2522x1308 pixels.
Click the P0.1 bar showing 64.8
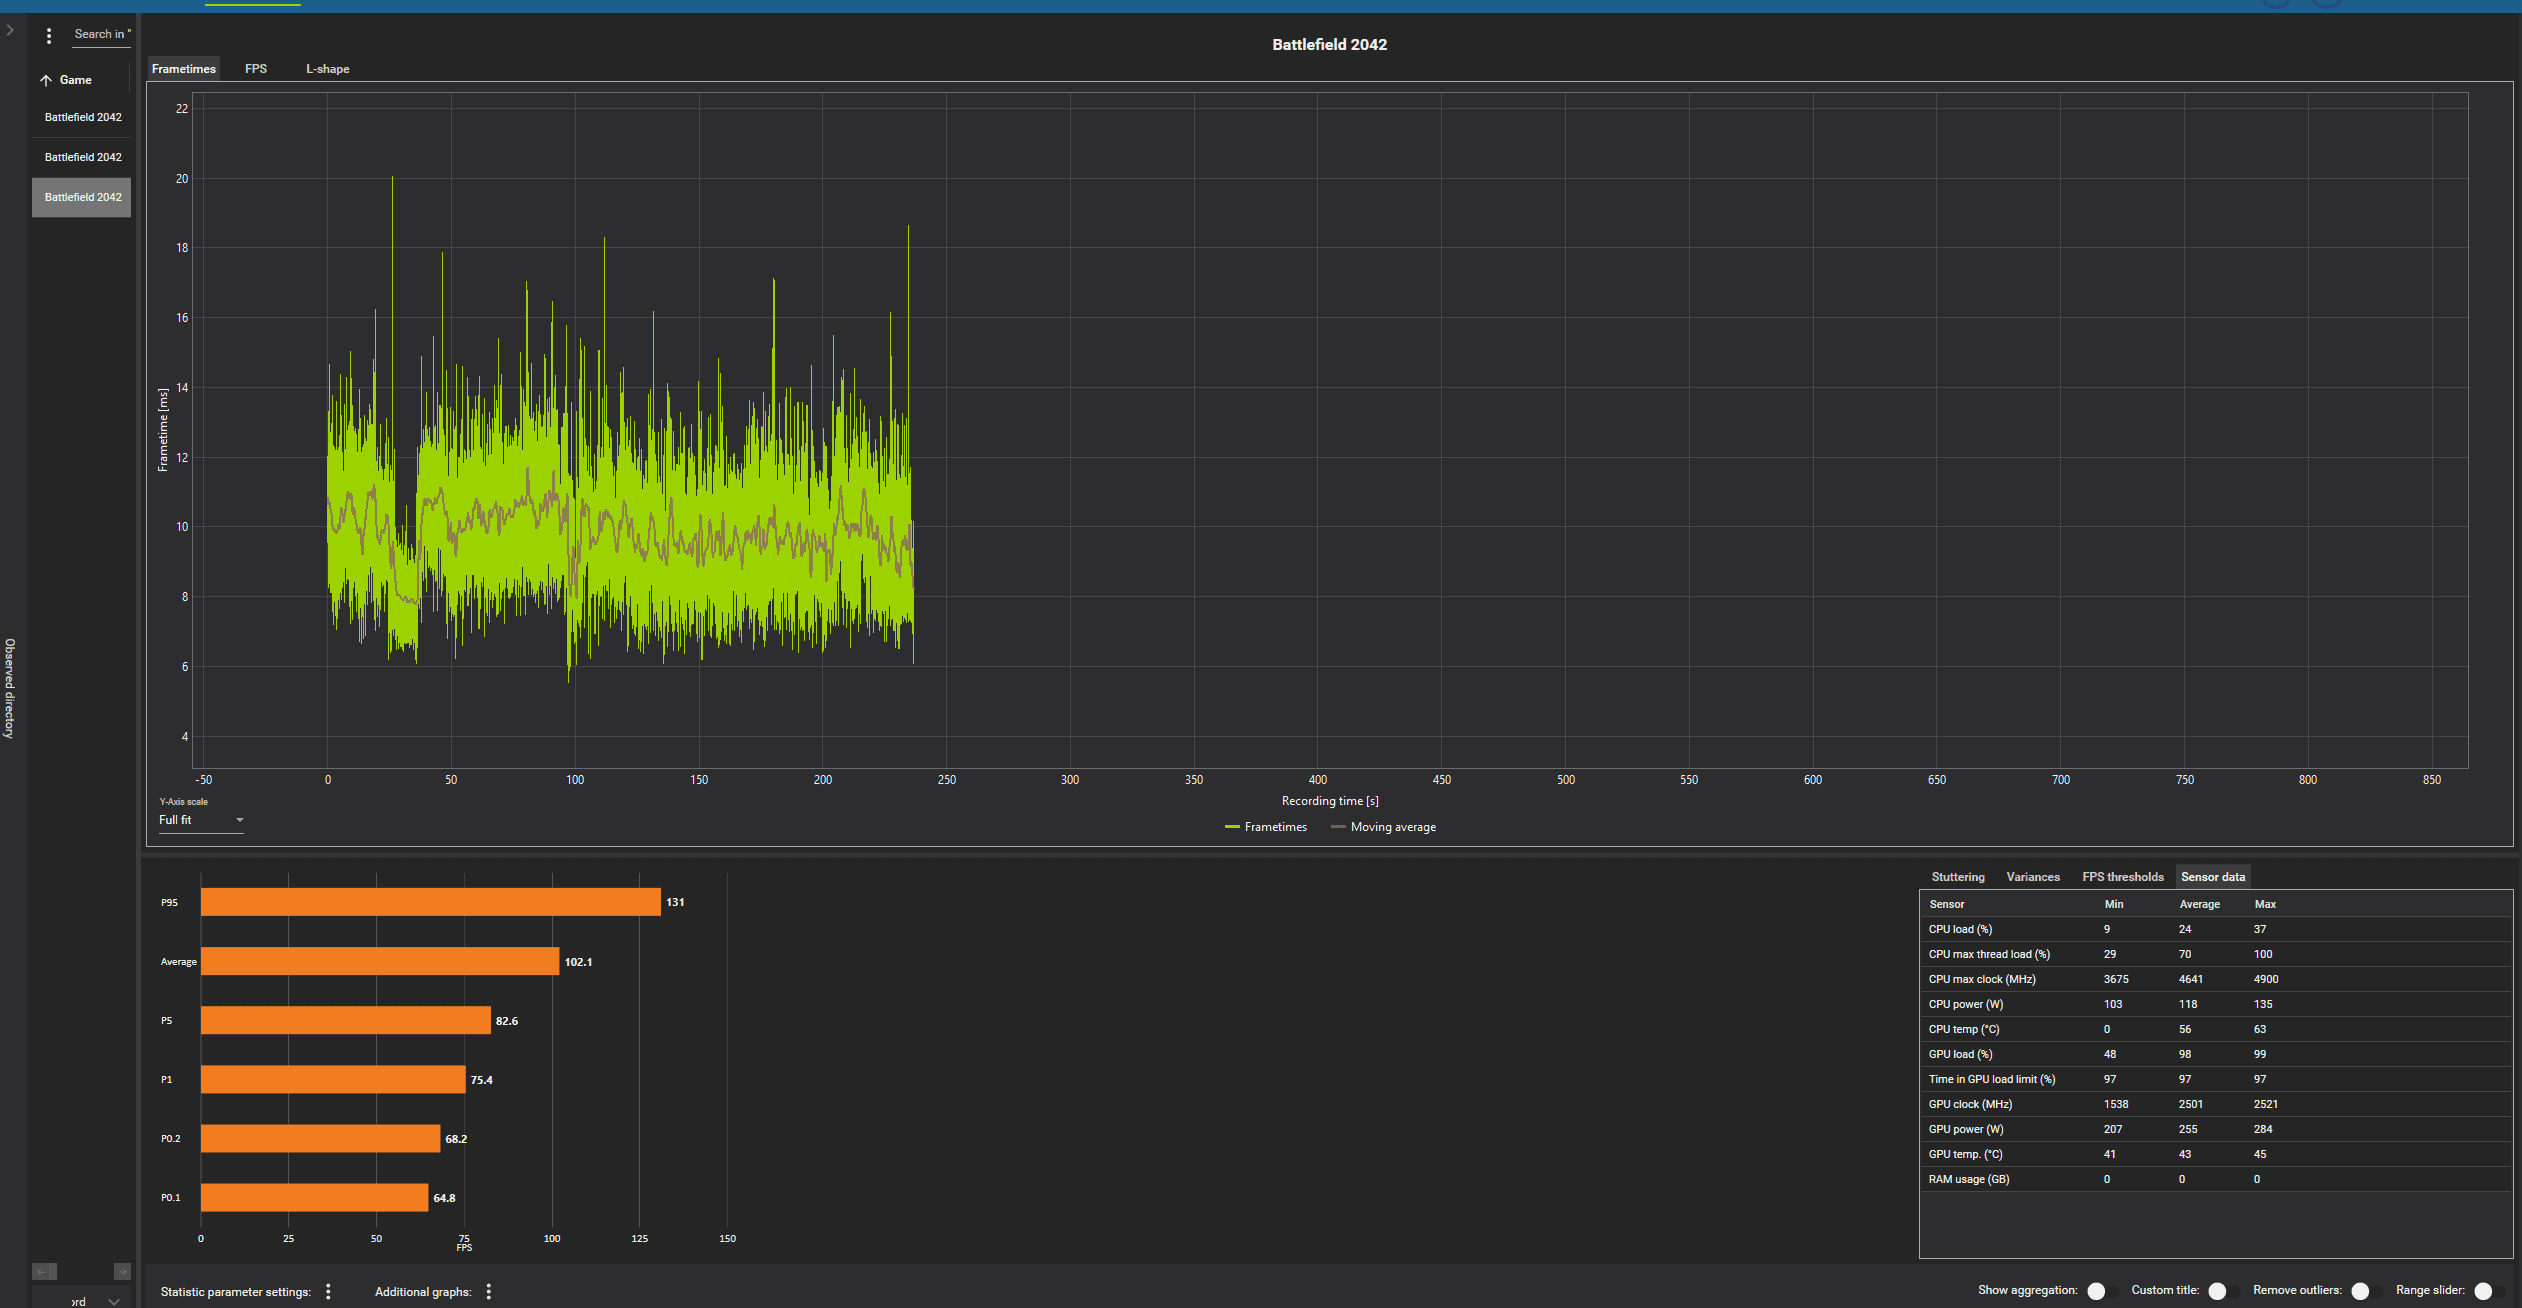[x=315, y=1198]
